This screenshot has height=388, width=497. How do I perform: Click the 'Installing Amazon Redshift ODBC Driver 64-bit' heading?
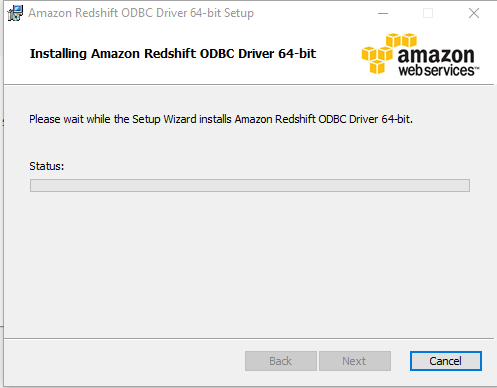point(173,54)
